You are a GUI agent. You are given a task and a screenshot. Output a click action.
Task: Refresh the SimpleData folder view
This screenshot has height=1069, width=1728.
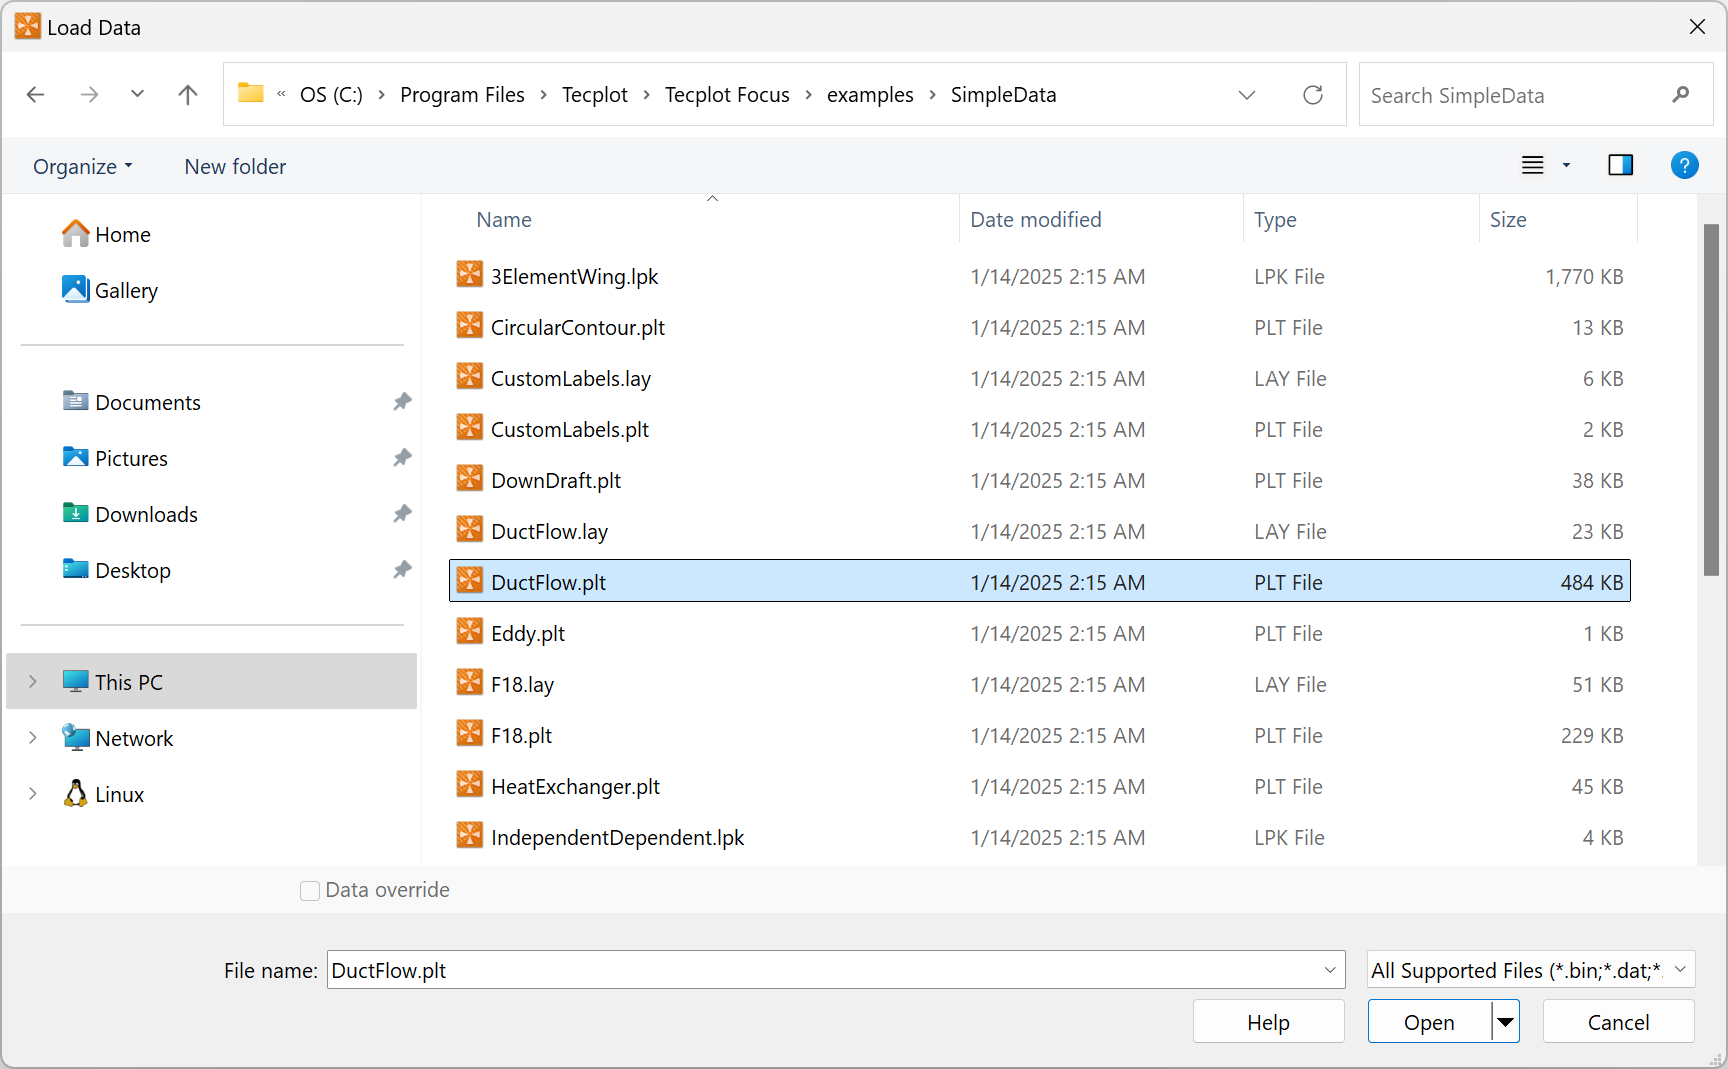tap(1313, 95)
